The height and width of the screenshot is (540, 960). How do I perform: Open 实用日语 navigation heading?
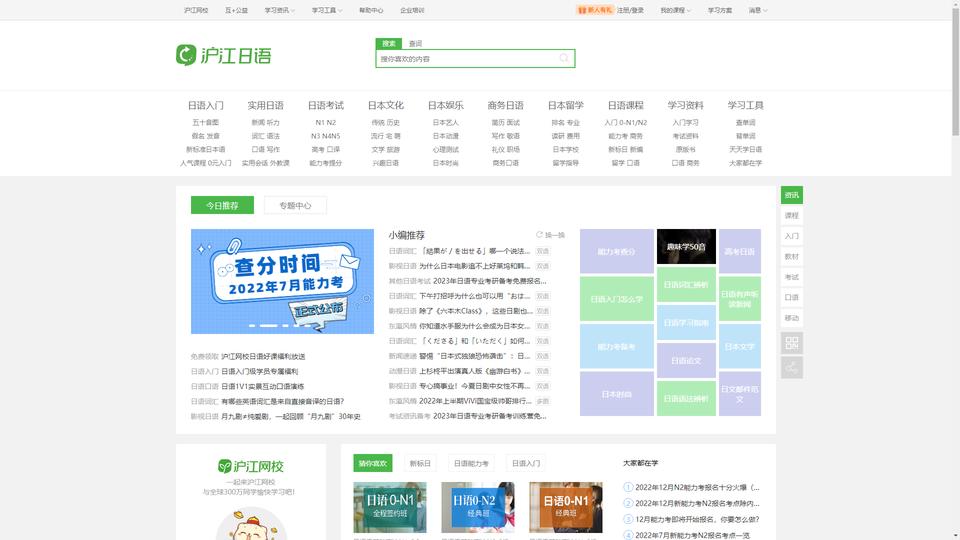[266, 105]
